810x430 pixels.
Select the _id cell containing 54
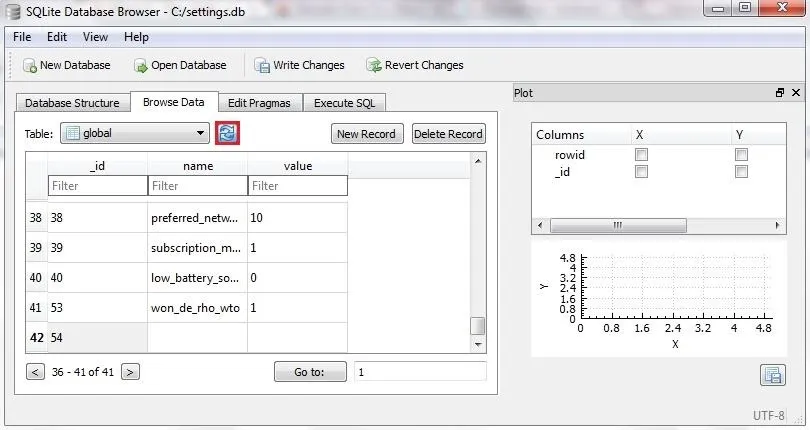98,337
